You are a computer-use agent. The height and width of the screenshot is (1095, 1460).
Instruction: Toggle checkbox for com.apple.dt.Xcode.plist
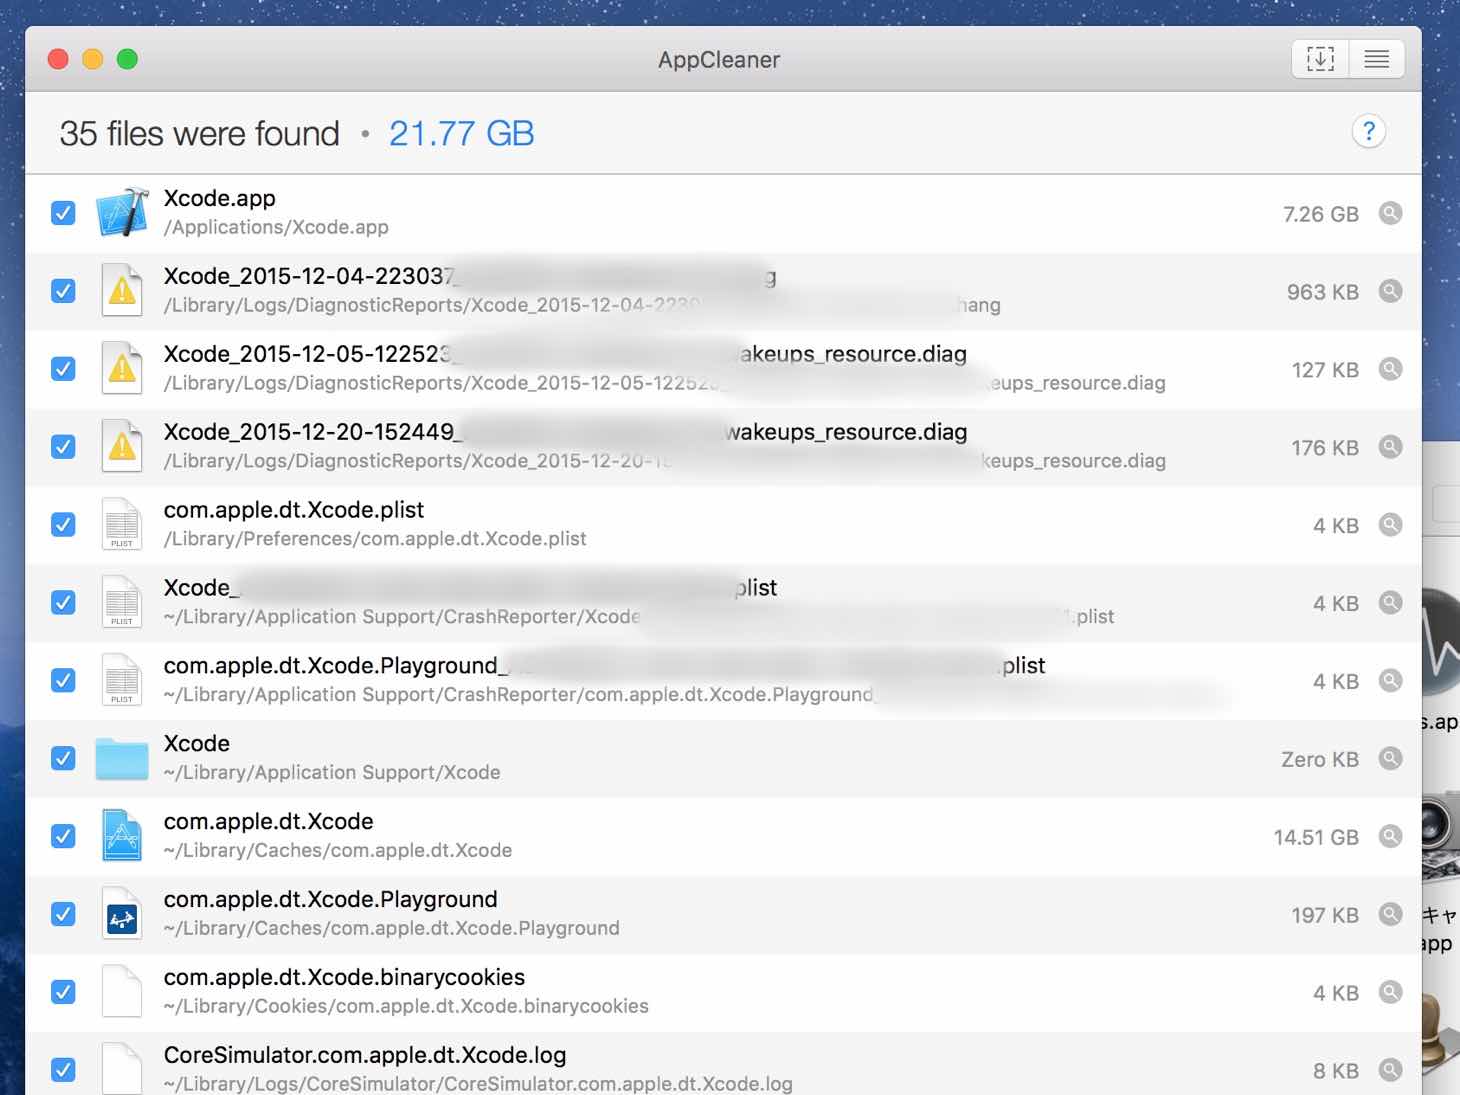click(x=63, y=525)
